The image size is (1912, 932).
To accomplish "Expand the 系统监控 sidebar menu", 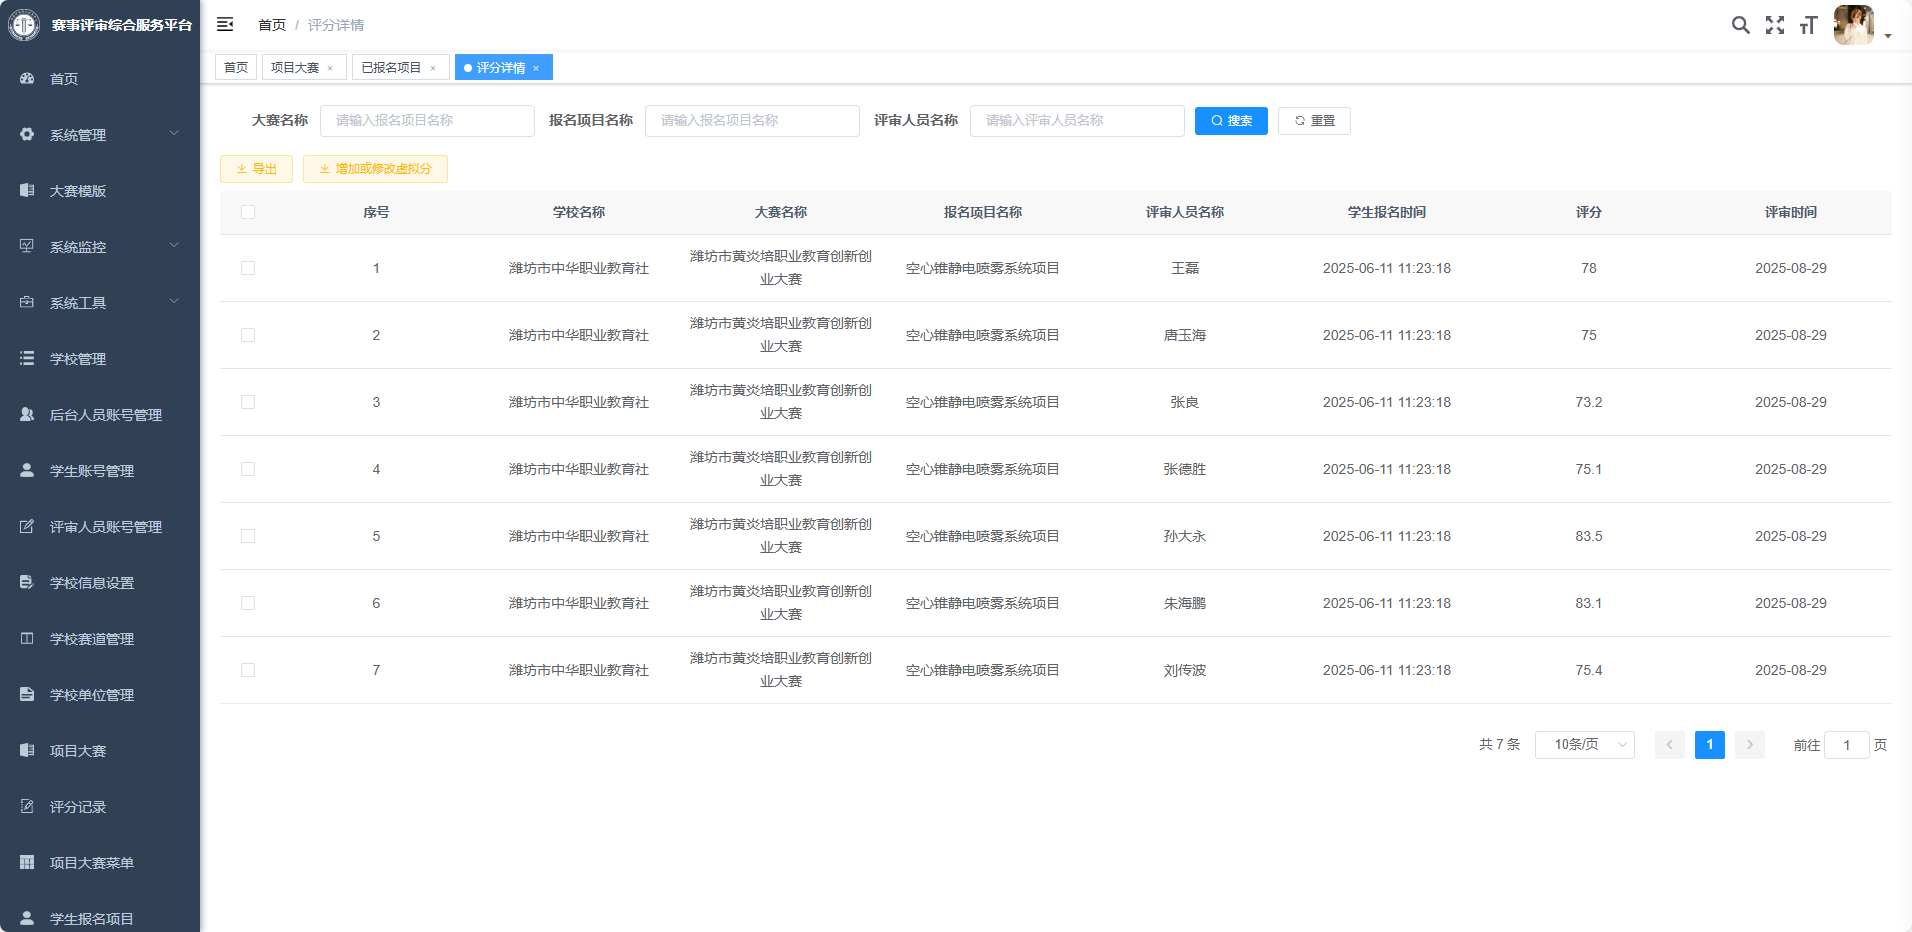I will [98, 247].
